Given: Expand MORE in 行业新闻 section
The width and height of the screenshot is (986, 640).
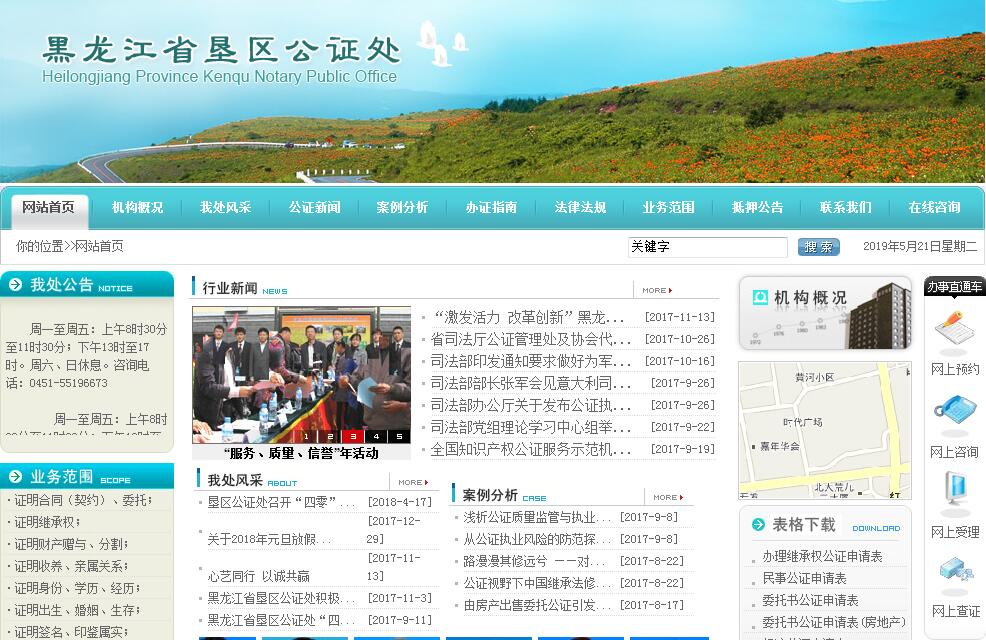Looking at the screenshot, I should point(656,290).
